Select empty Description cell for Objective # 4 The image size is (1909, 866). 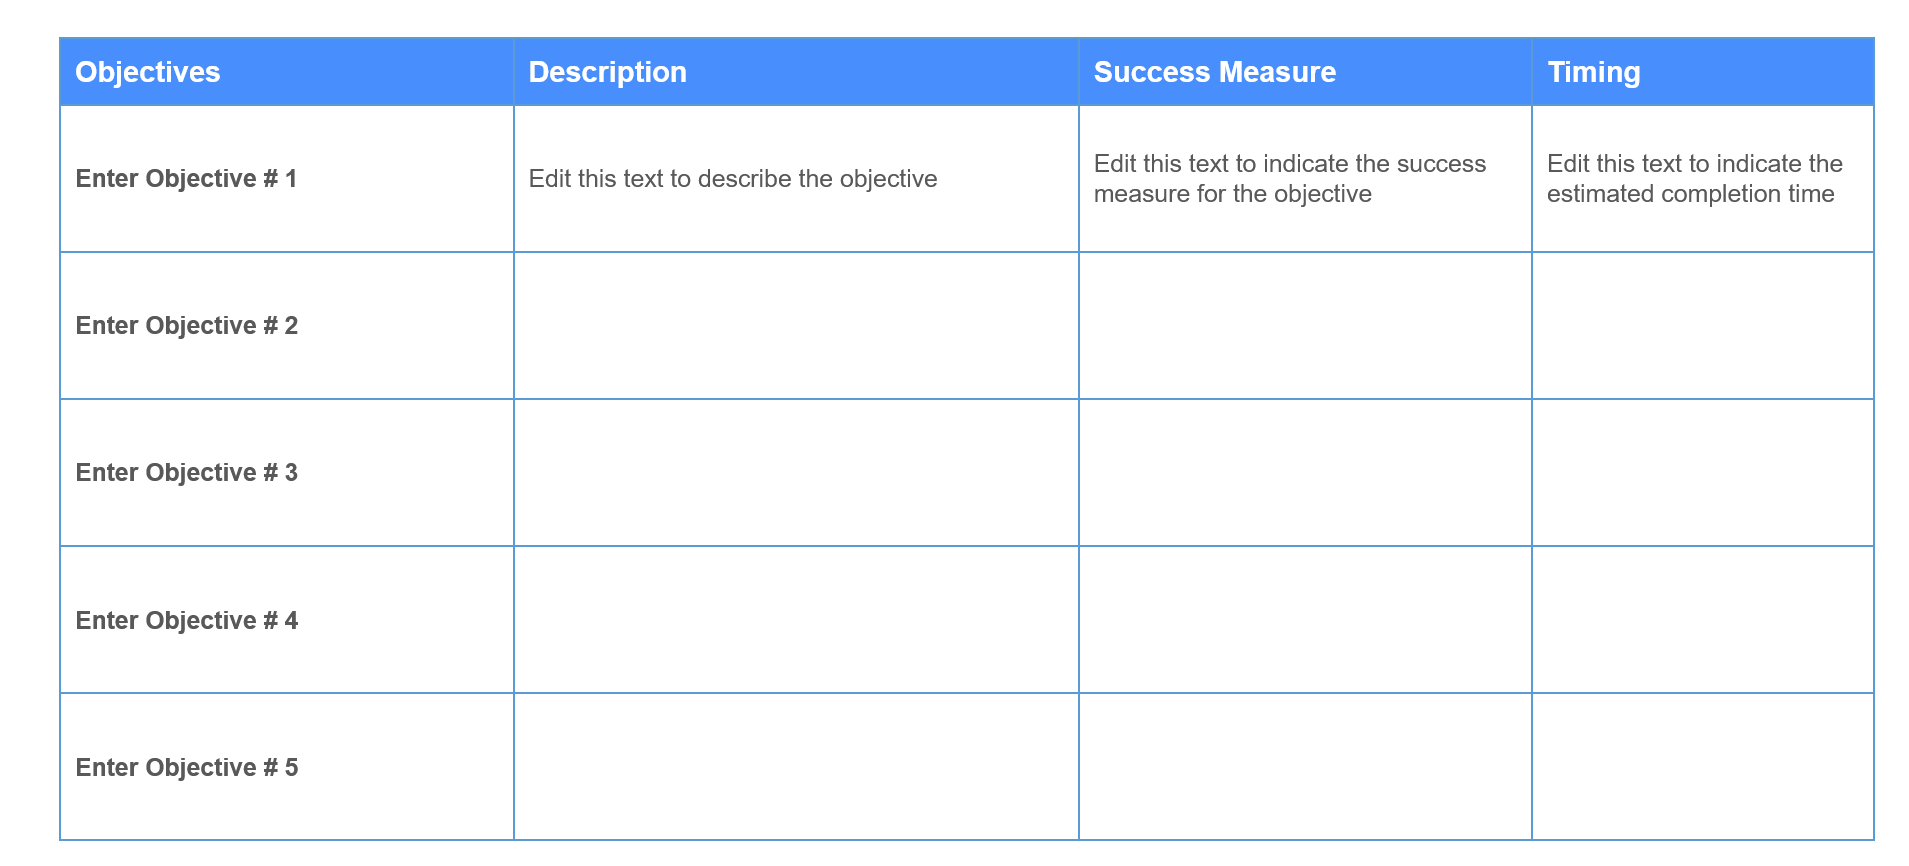pyautogui.click(x=796, y=620)
